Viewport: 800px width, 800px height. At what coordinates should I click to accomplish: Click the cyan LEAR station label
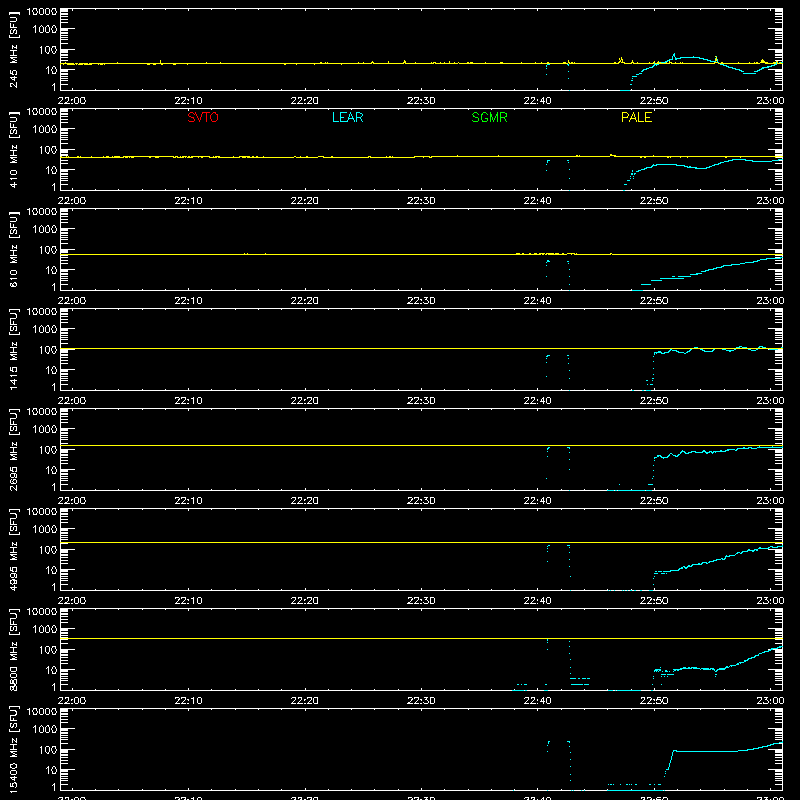click(x=347, y=117)
